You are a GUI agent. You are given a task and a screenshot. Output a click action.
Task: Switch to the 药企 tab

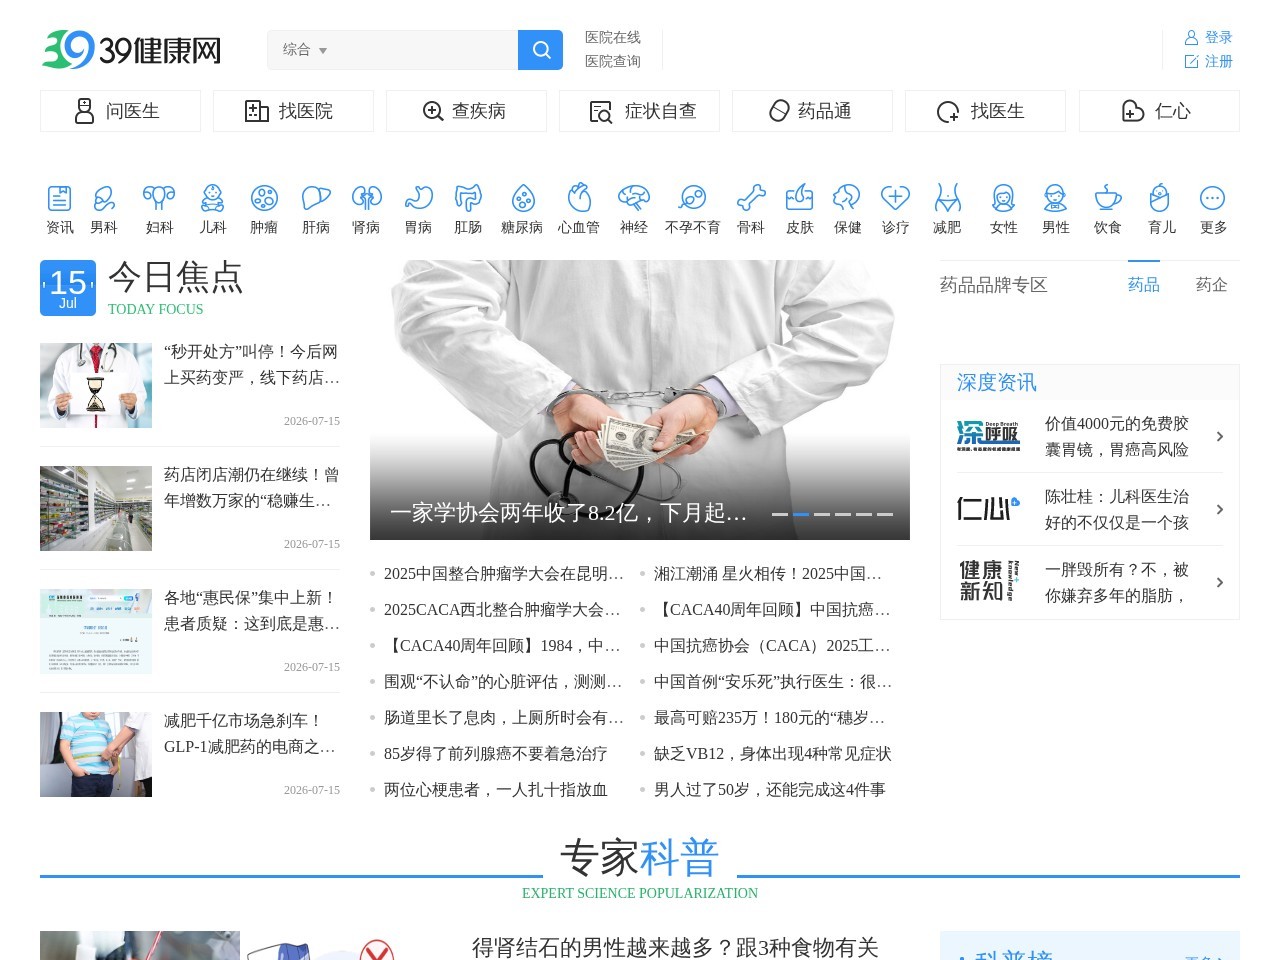coord(1212,285)
